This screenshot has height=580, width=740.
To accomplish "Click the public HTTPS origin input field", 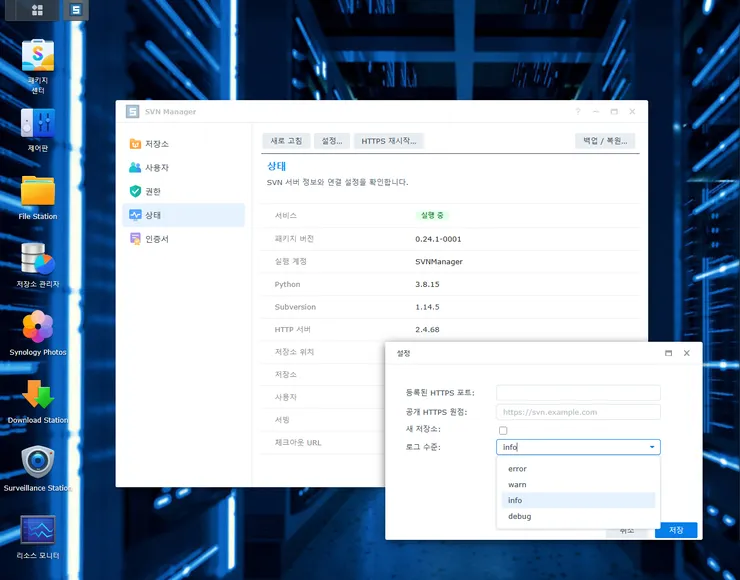I will click(578, 412).
